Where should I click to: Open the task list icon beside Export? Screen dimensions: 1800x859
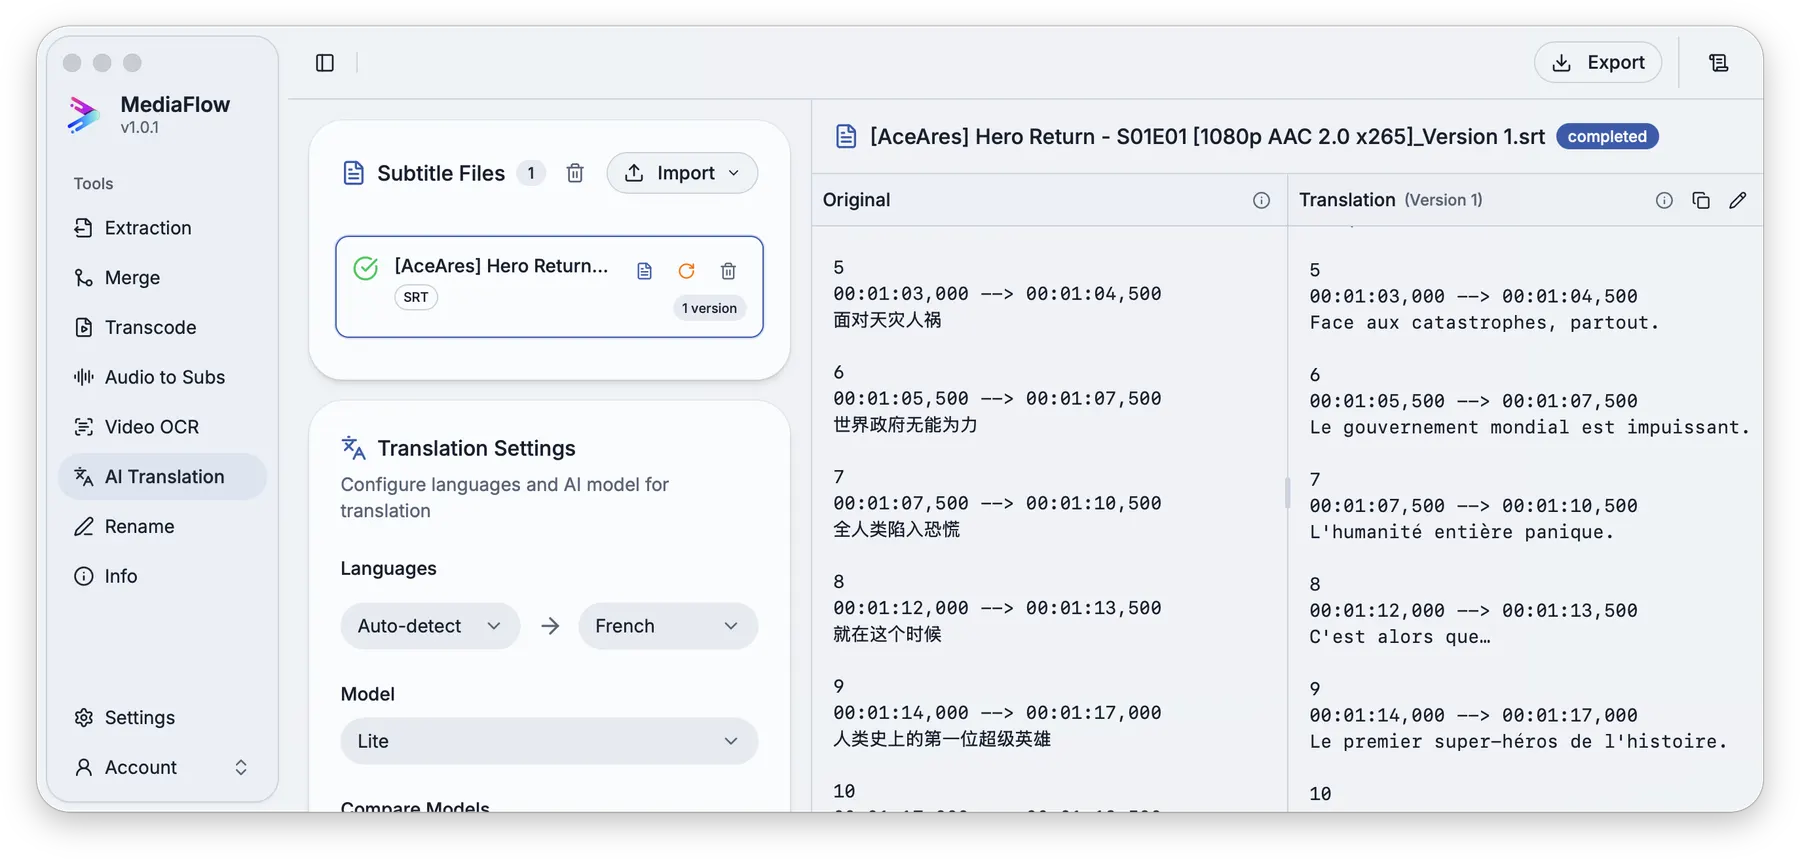click(1718, 63)
